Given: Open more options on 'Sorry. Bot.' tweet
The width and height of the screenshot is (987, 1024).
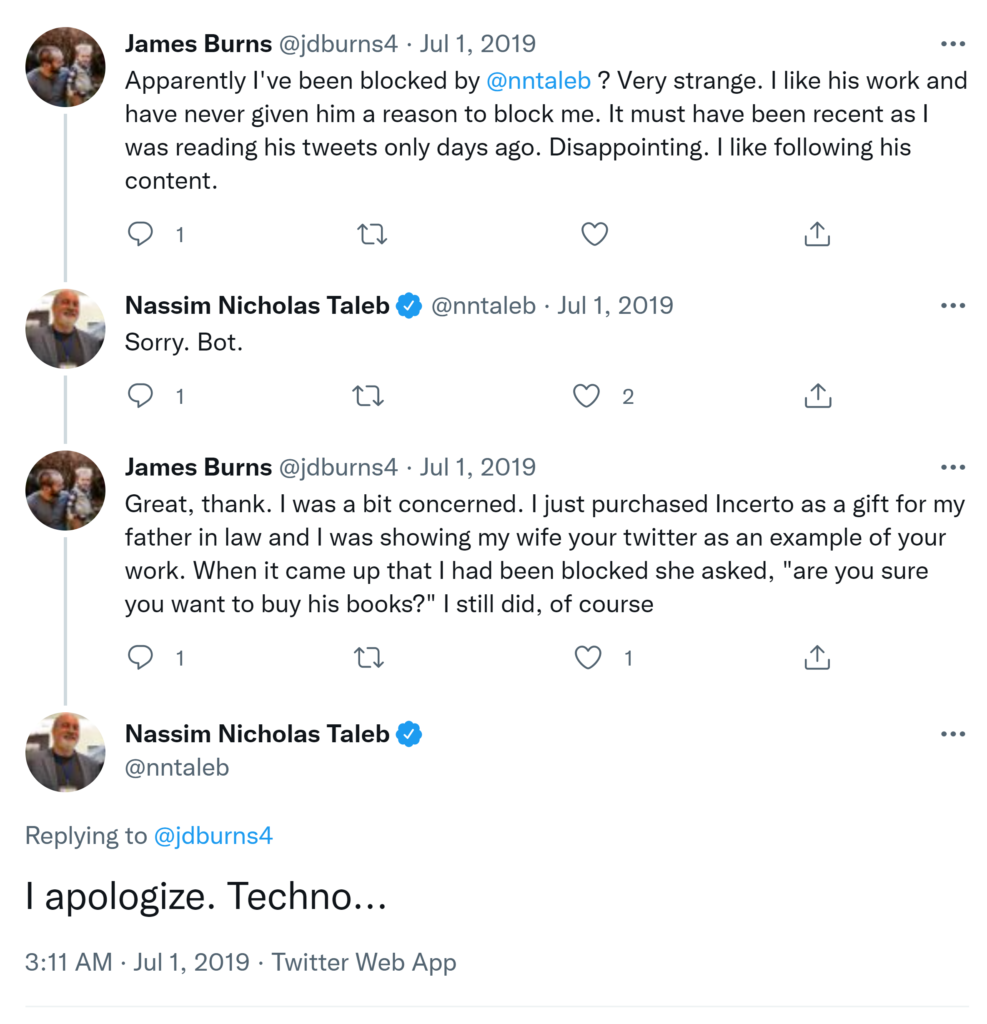Looking at the screenshot, I should click(953, 306).
